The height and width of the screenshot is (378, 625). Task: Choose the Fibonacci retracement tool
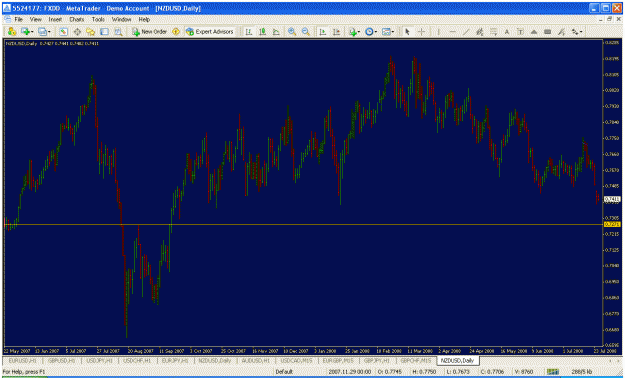tap(493, 32)
